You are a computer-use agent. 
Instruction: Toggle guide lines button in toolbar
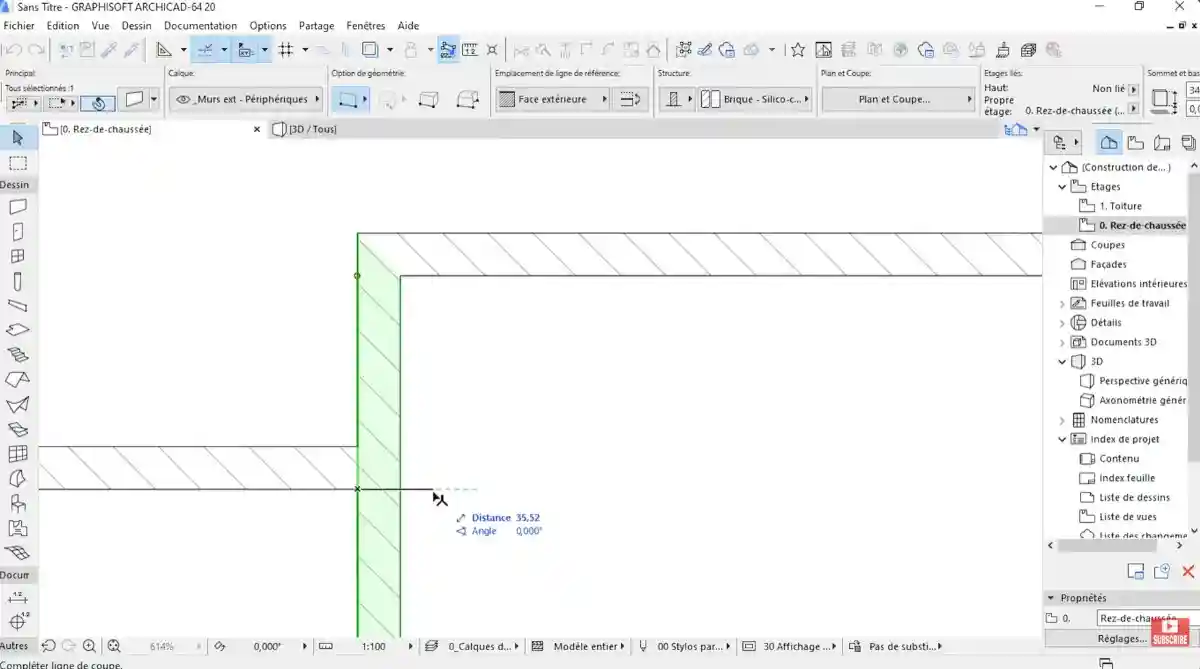[x=205, y=49]
